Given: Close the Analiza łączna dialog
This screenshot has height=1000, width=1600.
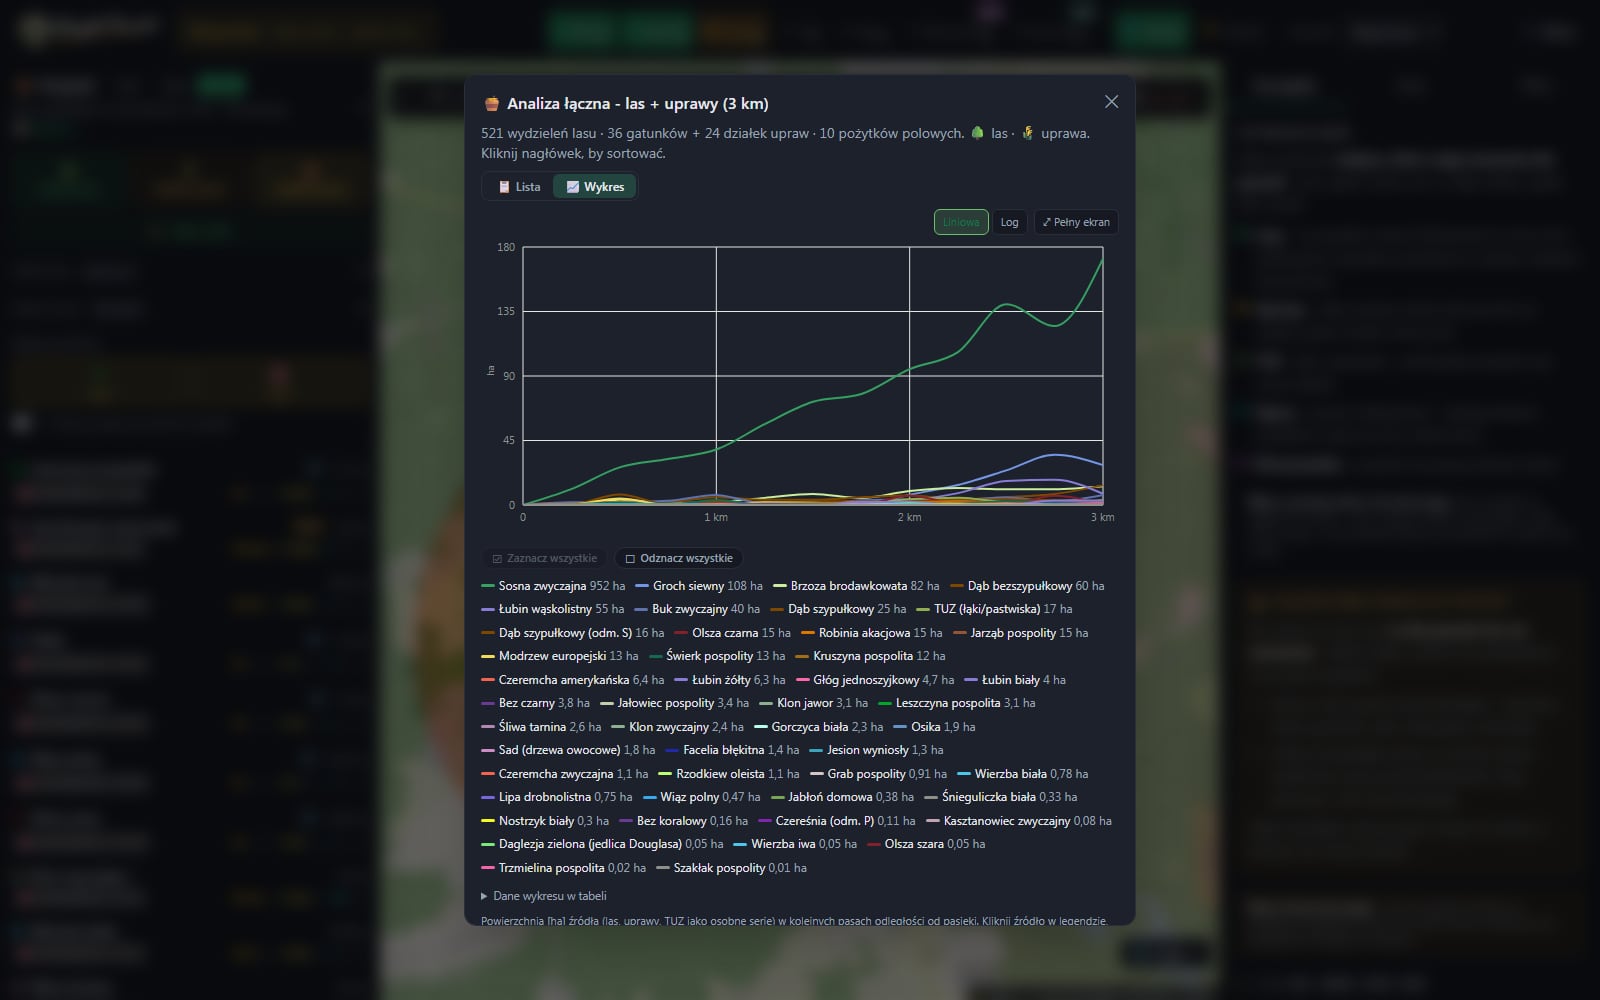Looking at the screenshot, I should (1111, 102).
